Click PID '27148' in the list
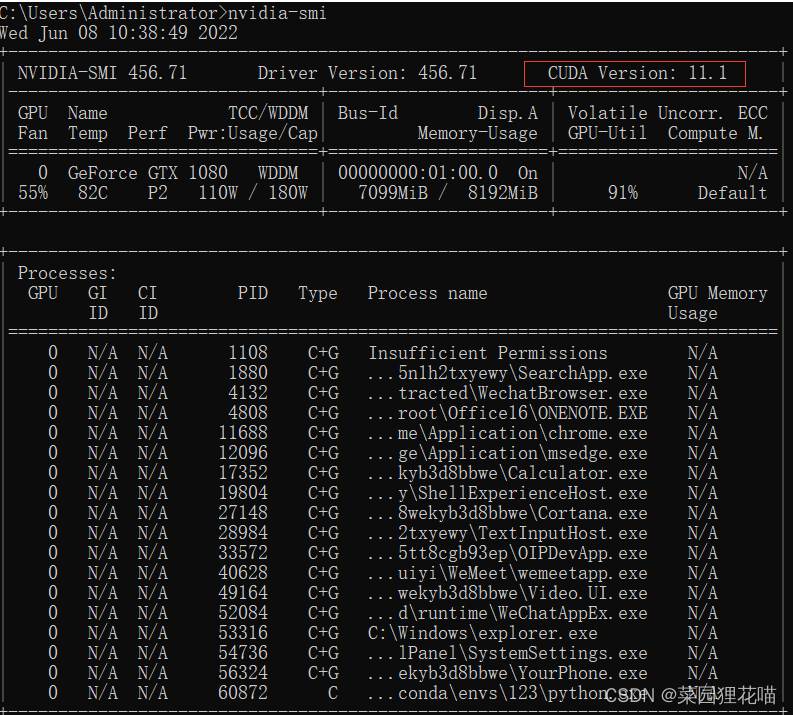Screen dimensions: 793x715 (x=243, y=513)
